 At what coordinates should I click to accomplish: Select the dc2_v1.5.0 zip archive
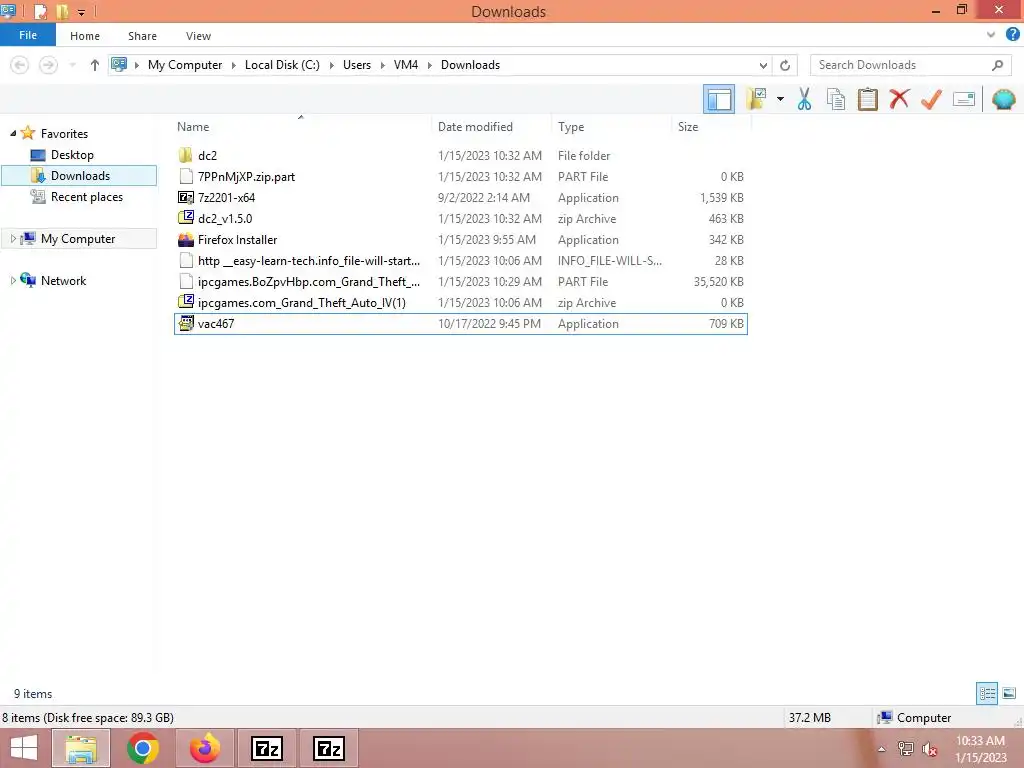460,218
